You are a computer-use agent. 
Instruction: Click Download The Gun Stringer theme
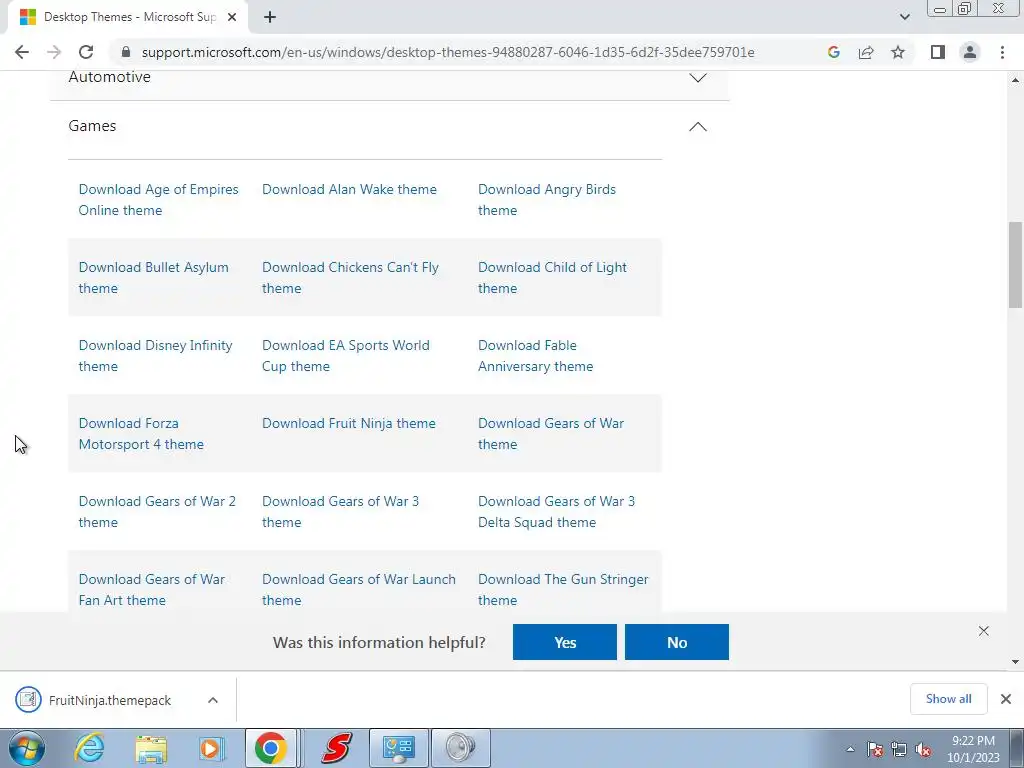point(563,590)
